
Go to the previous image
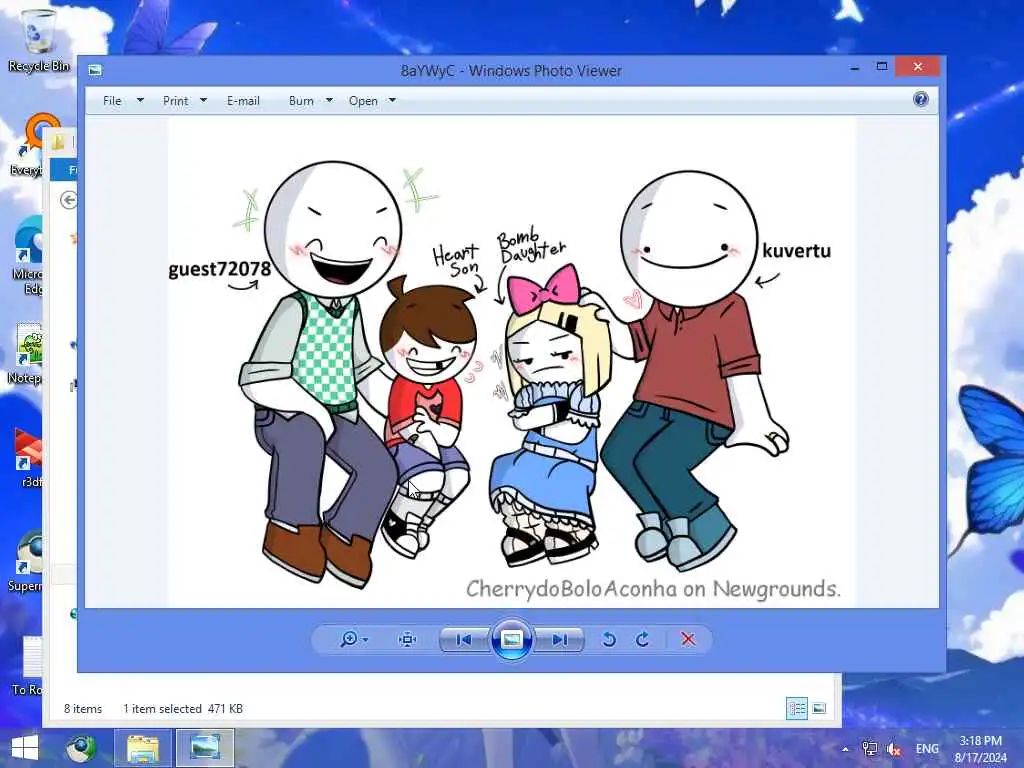[464, 639]
